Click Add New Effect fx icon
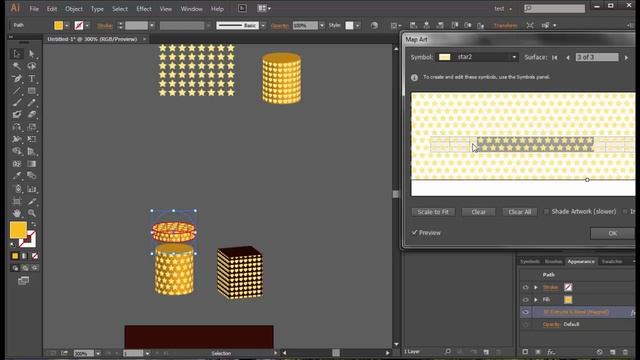640x360 pixels. point(551,352)
